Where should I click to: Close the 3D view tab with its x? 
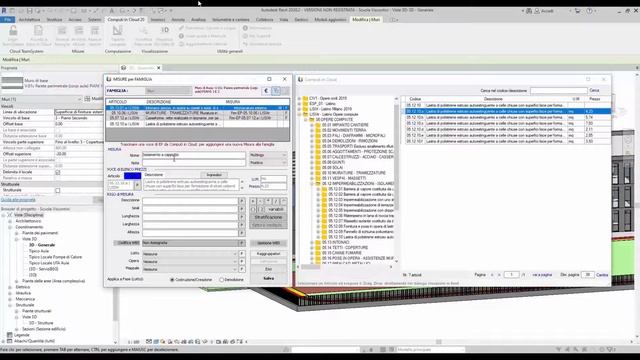159,68
